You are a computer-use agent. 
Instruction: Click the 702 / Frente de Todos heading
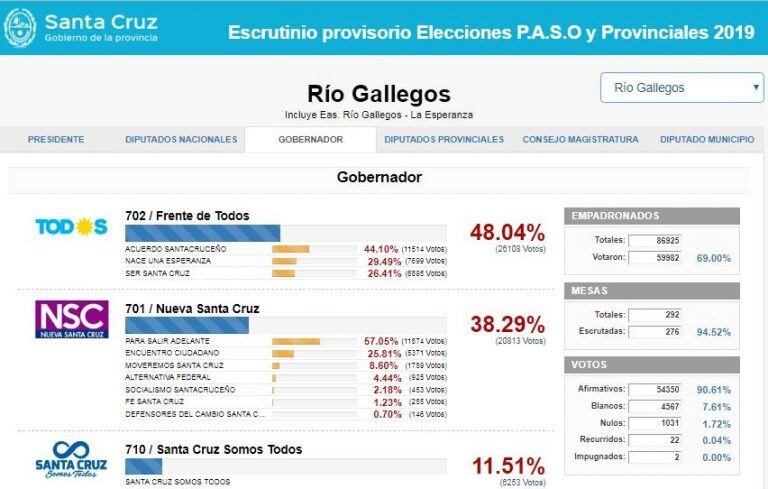click(x=187, y=215)
